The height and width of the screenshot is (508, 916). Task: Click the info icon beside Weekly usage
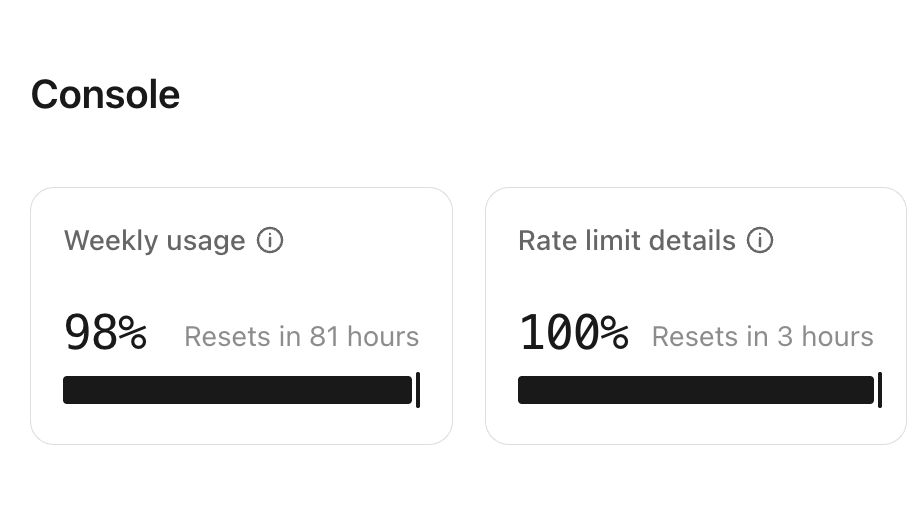(270, 241)
